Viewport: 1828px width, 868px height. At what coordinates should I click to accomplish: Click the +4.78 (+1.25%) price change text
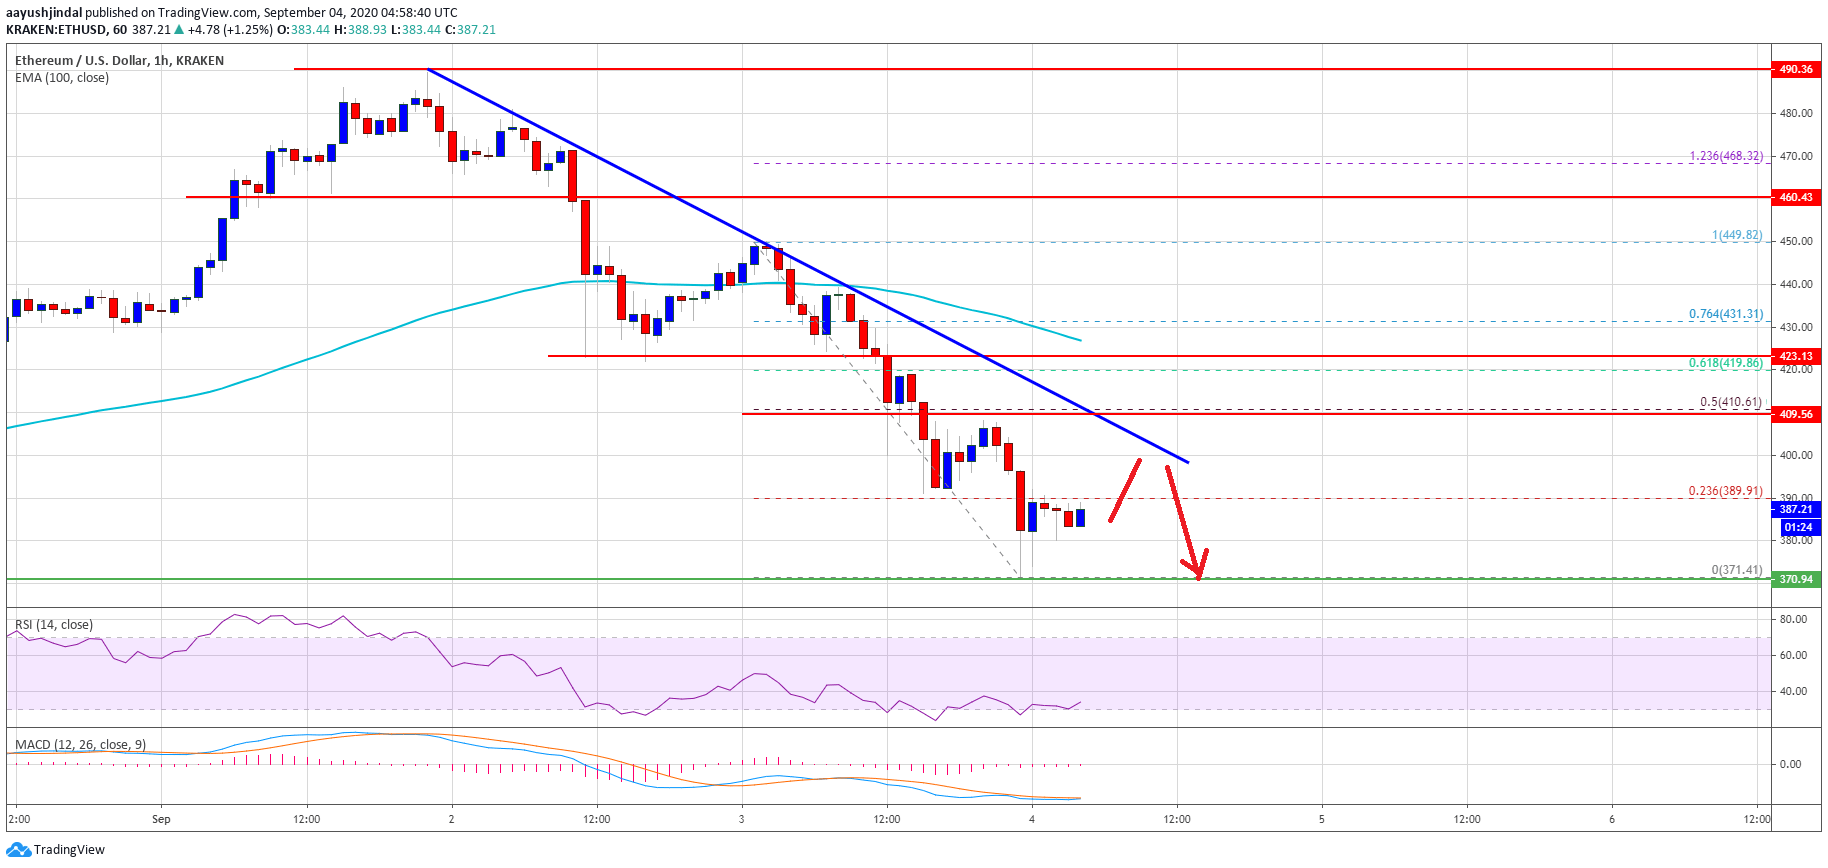pyautogui.click(x=230, y=30)
